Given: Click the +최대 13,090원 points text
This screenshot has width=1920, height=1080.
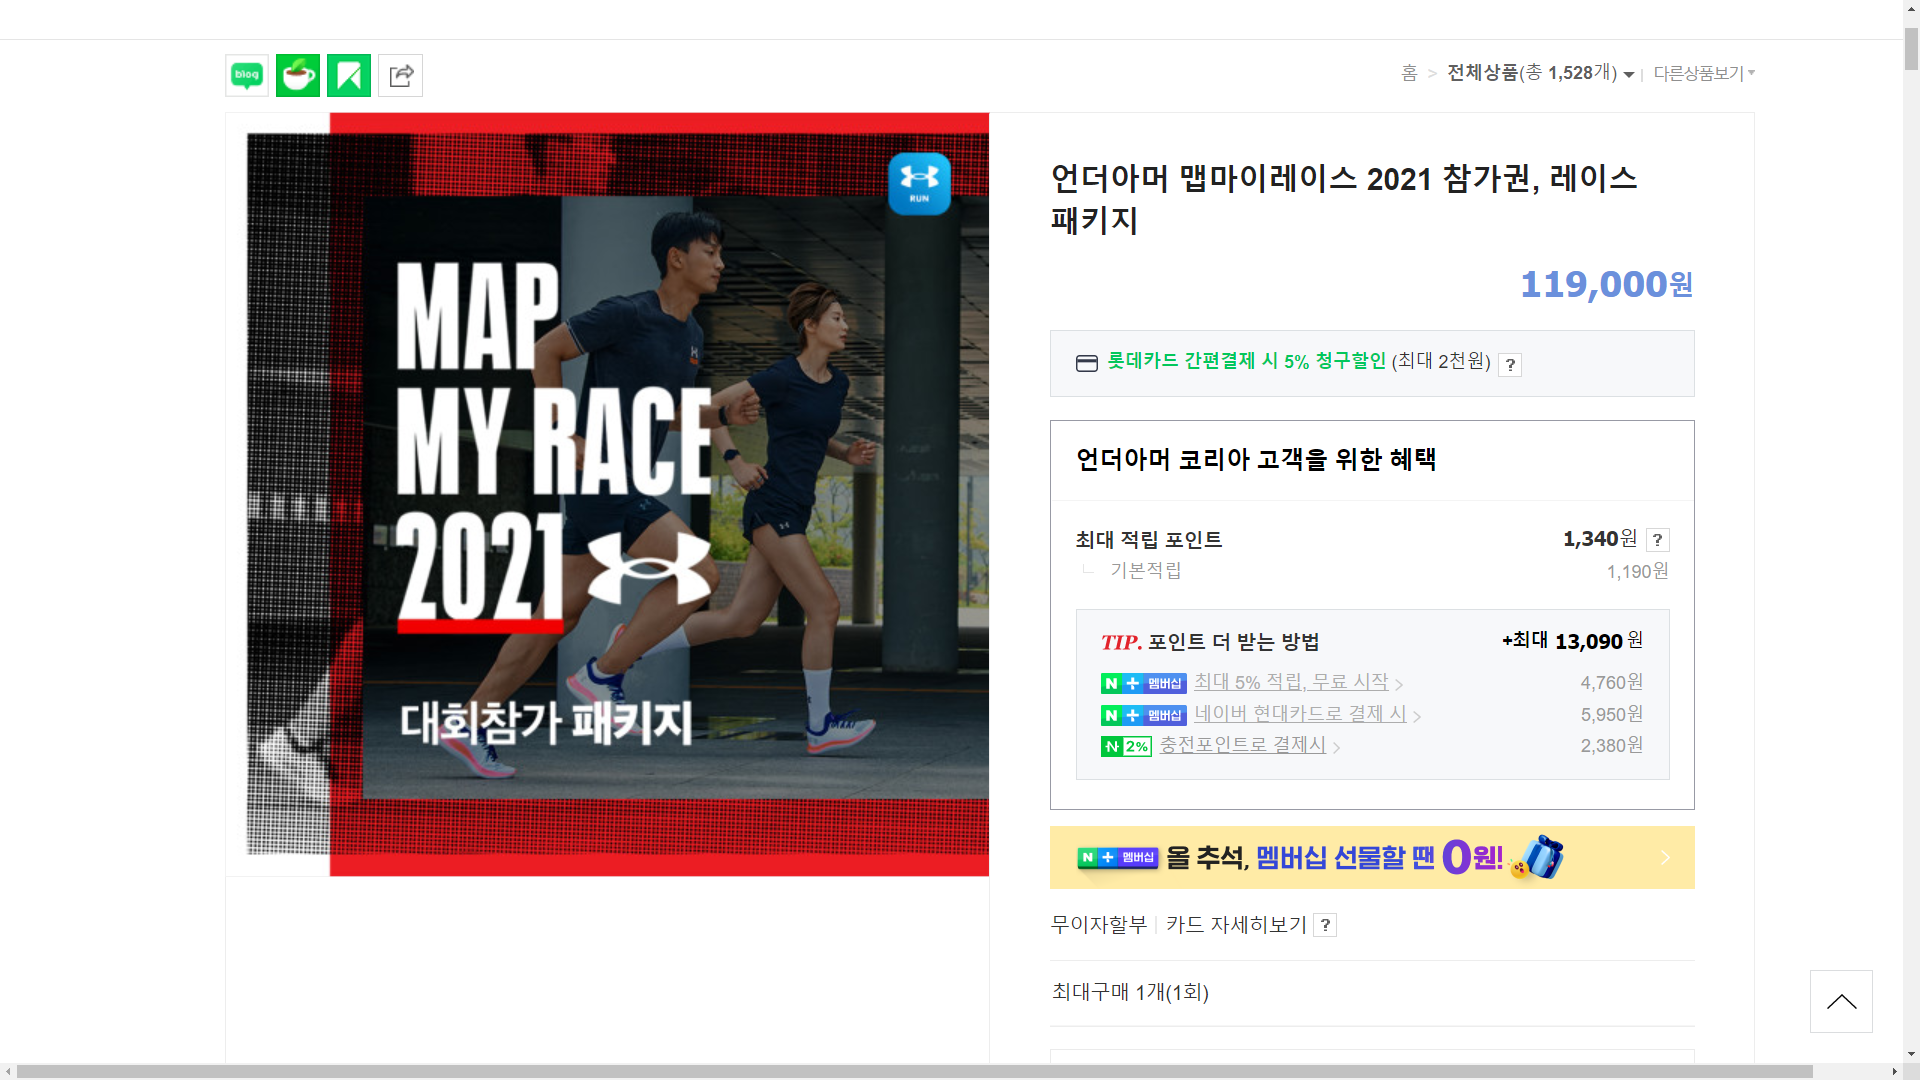Looking at the screenshot, I should (1572, 641).
